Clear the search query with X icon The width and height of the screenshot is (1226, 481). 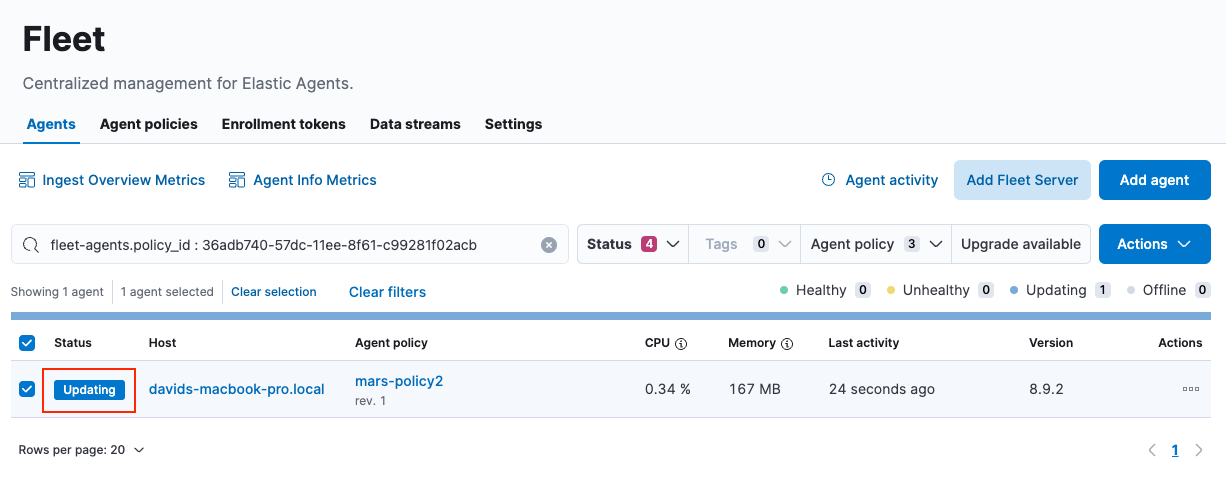549,245
